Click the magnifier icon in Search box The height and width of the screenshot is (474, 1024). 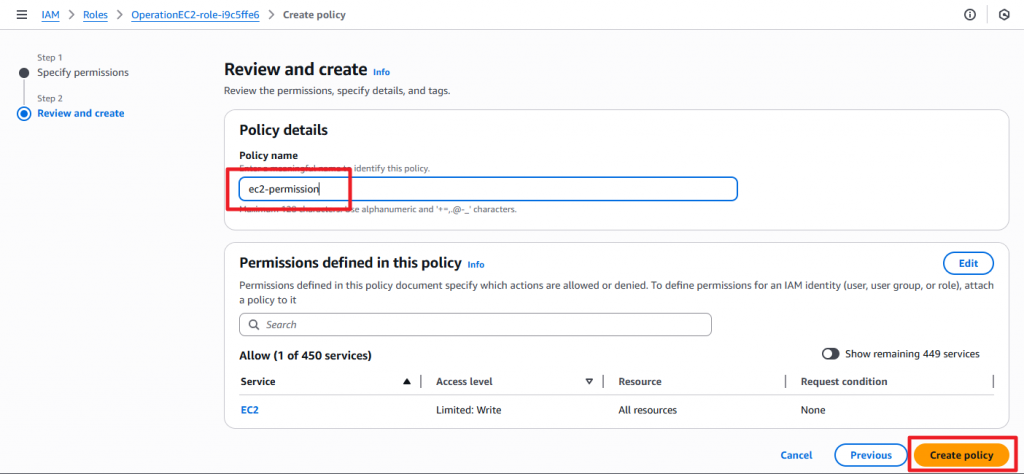tap(254, 324)
